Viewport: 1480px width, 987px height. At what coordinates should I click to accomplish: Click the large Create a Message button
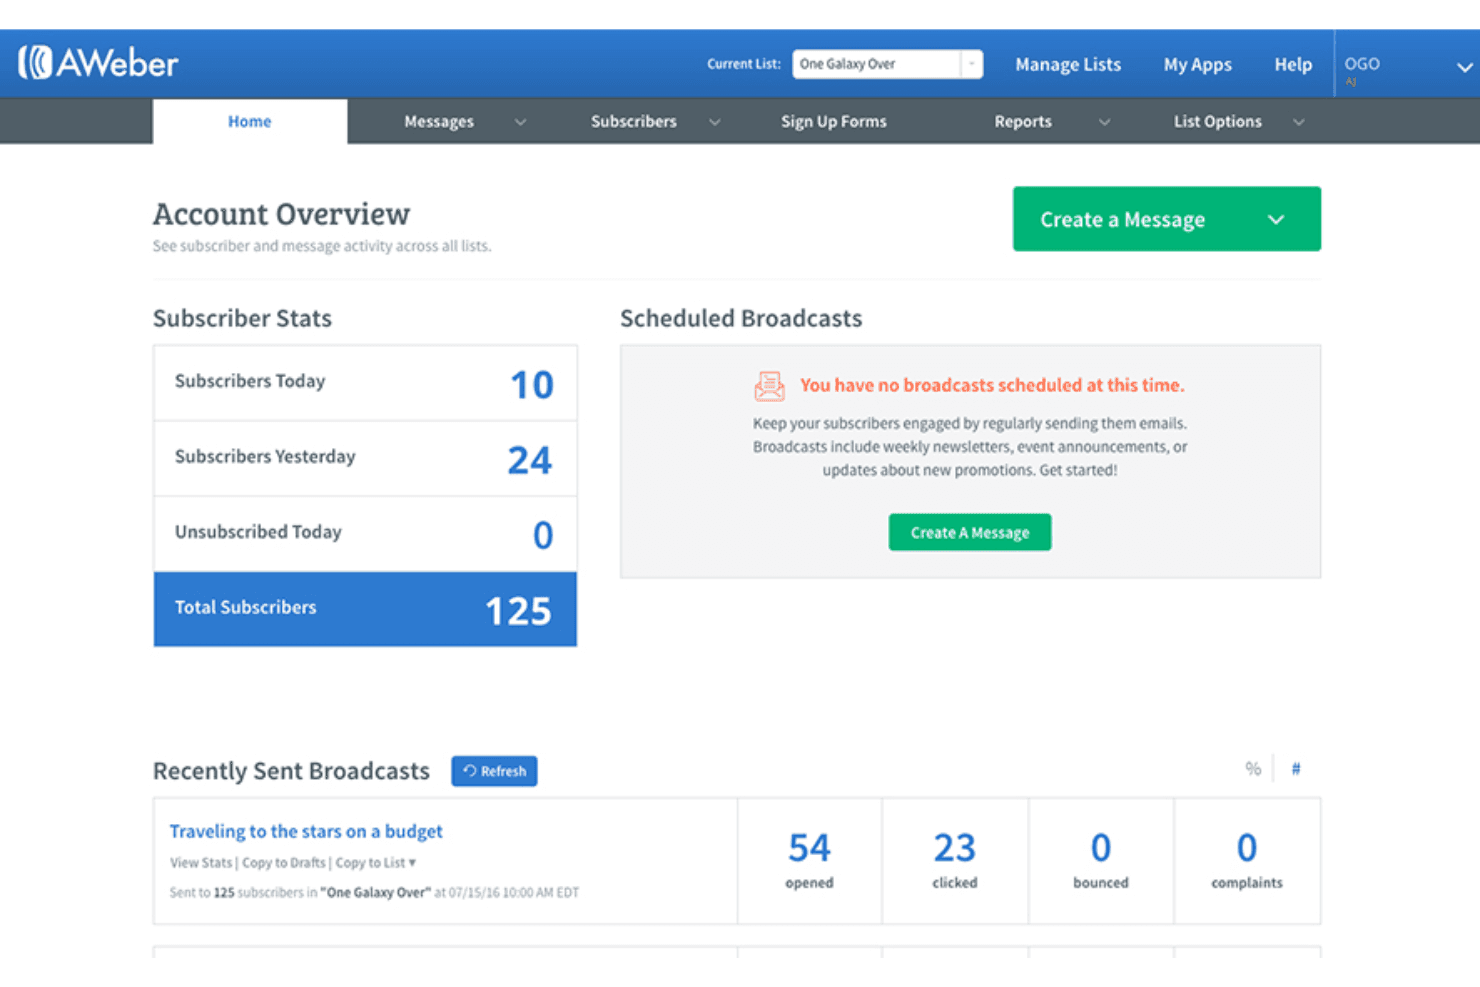(1166, 219)
